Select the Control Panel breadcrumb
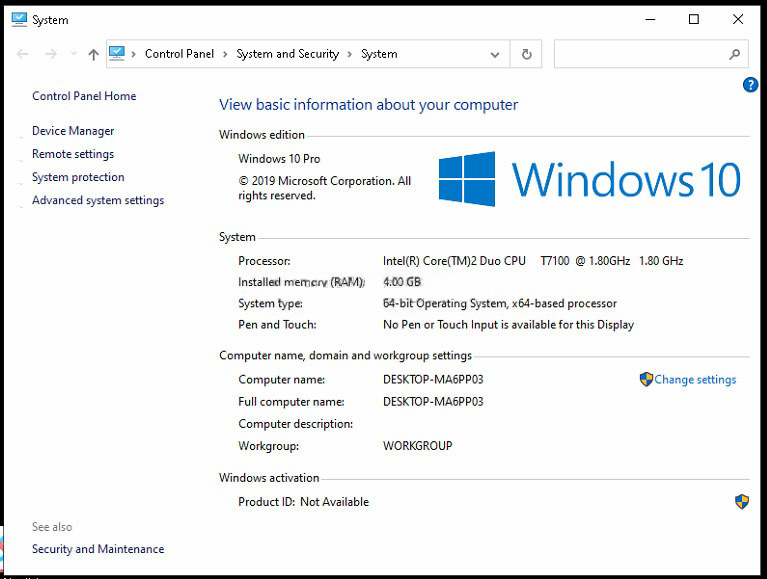This screenshot has height=579, width=767. 180,54
